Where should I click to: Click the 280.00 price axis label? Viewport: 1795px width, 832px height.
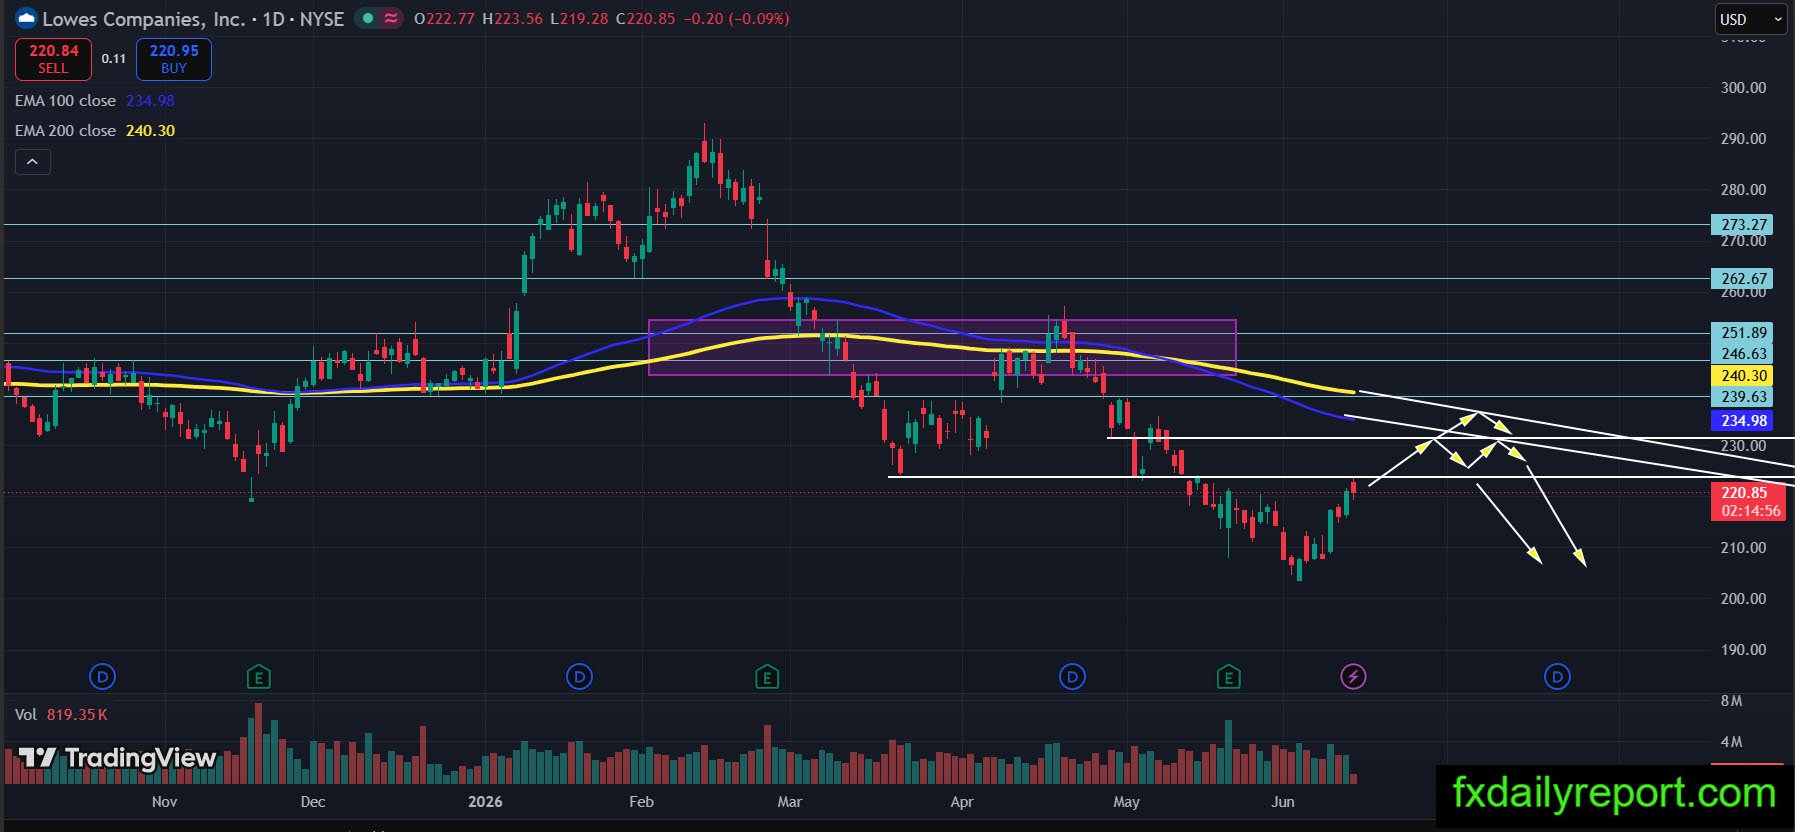point(1743,190)
